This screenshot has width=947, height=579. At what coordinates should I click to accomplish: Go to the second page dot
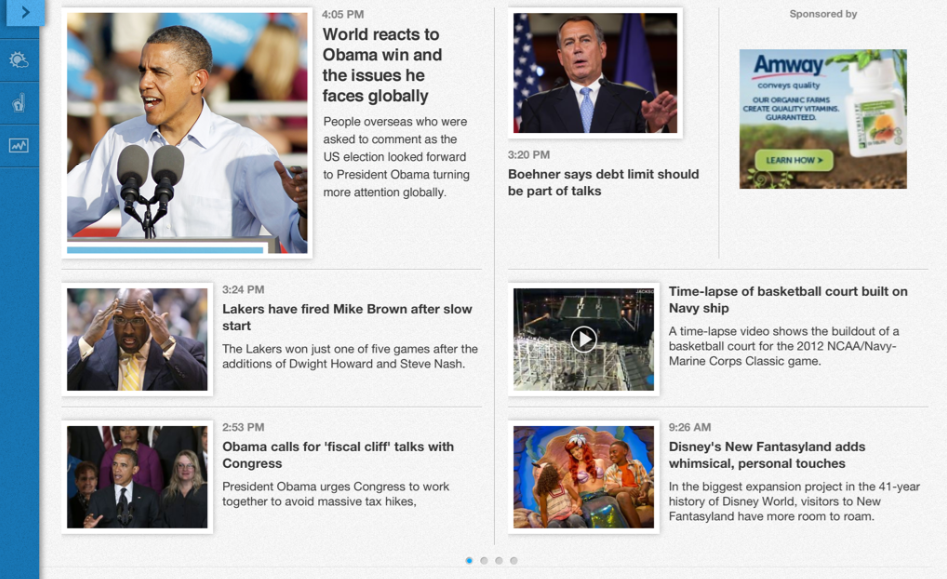point(484,561)
